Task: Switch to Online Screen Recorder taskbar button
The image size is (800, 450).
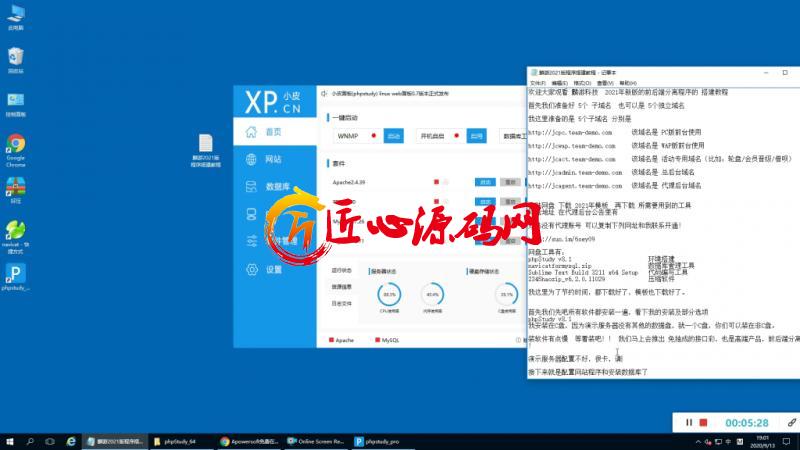Action: point(316,441)
